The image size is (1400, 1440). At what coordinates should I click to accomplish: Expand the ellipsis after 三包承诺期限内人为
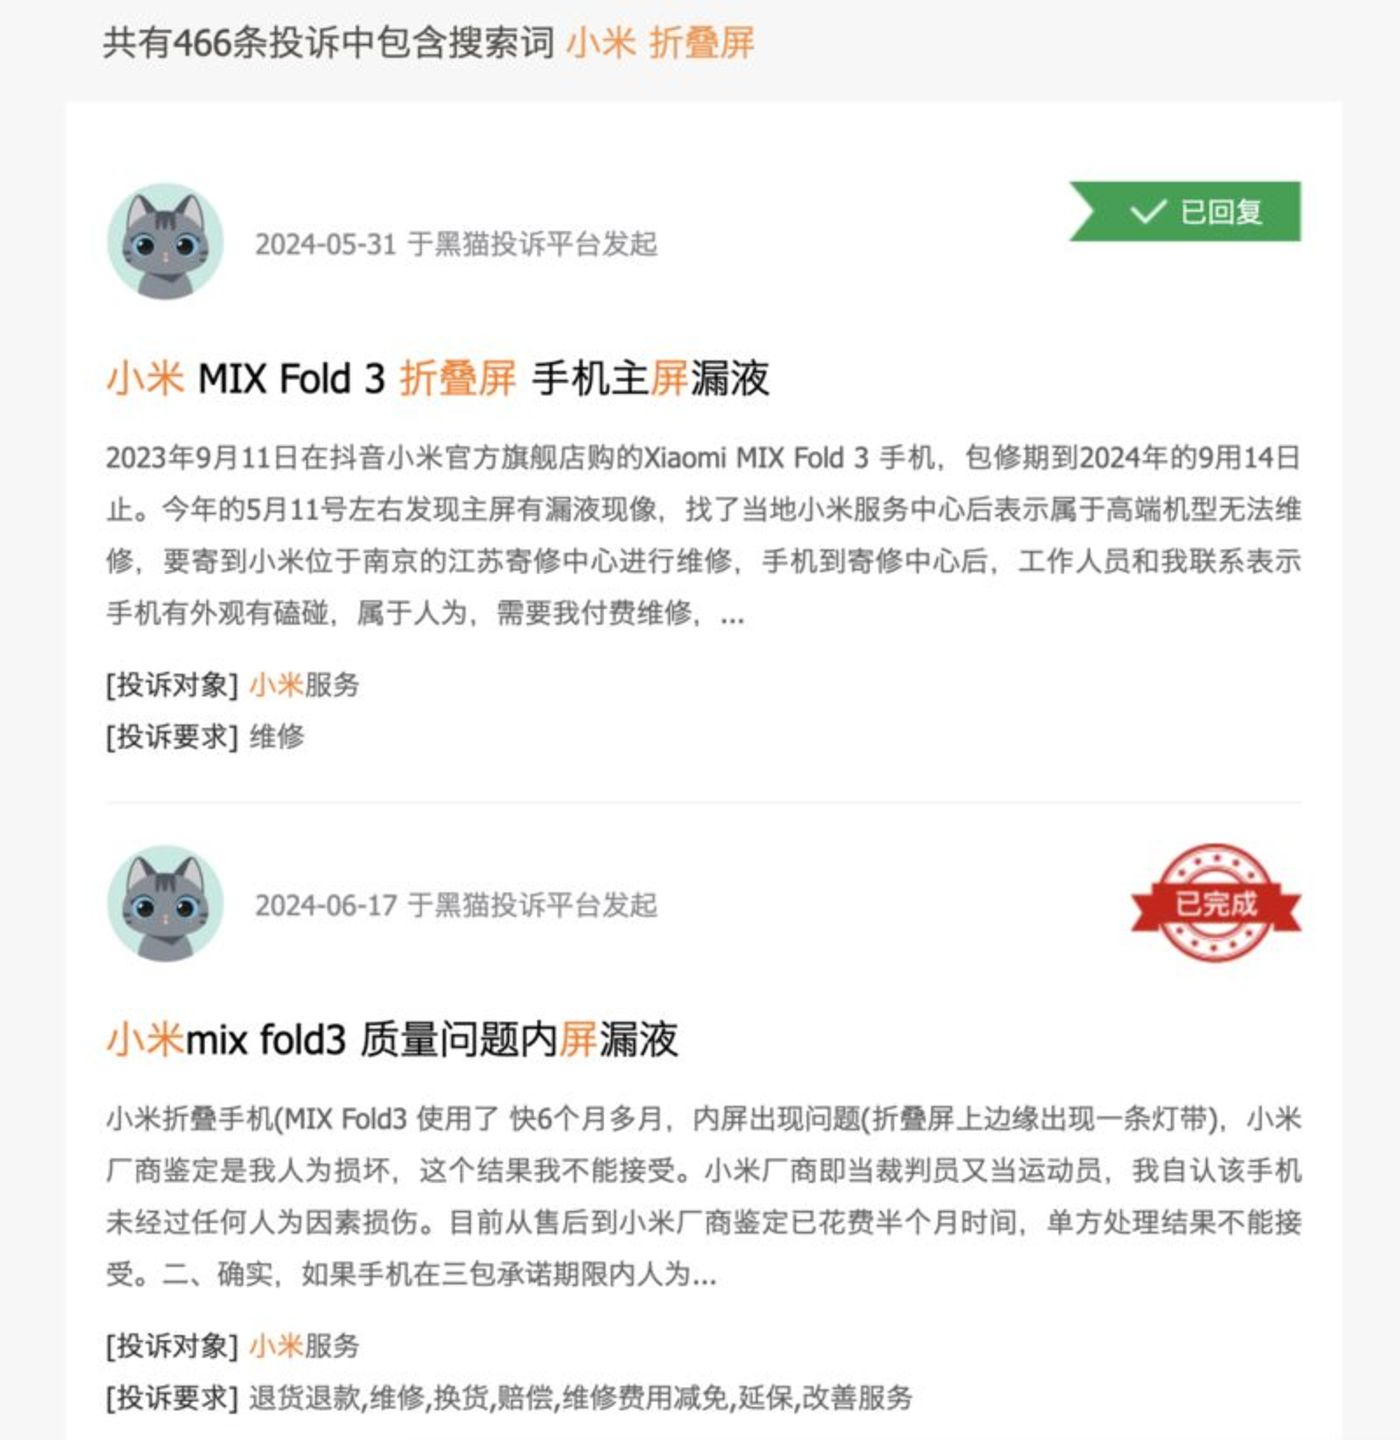704,1276
